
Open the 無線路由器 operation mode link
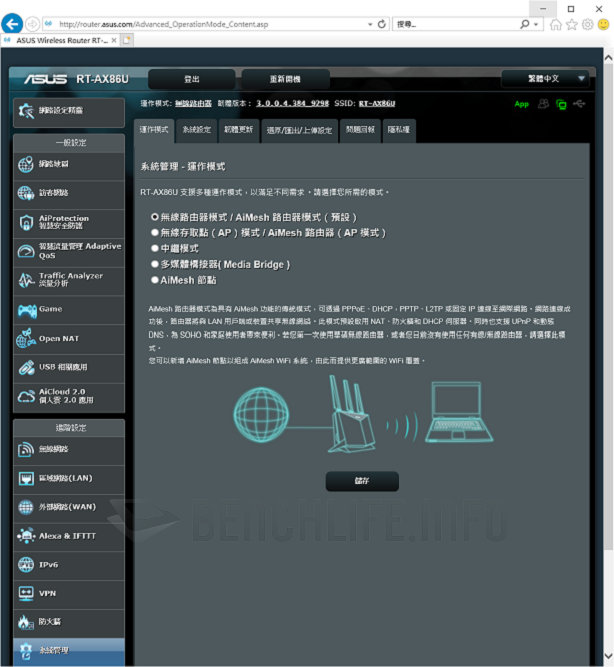193,103
